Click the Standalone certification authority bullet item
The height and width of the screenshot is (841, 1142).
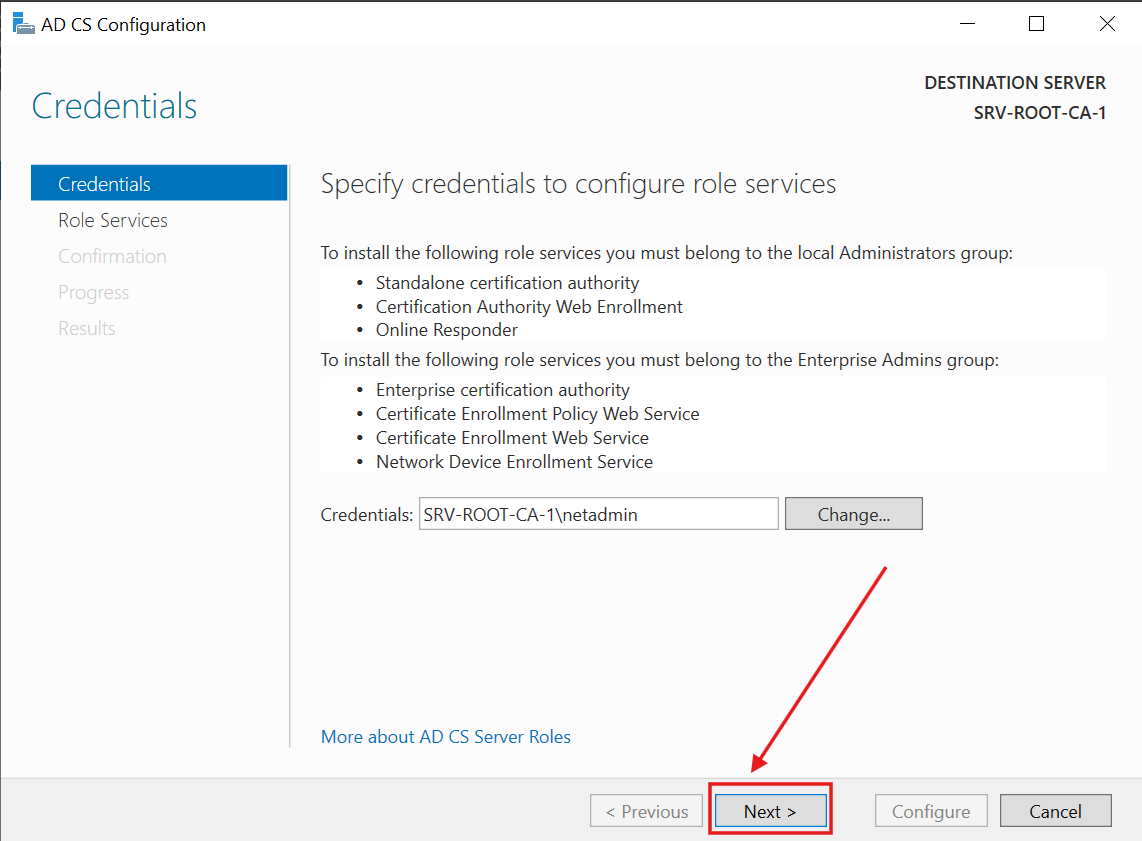coord(507,282)
